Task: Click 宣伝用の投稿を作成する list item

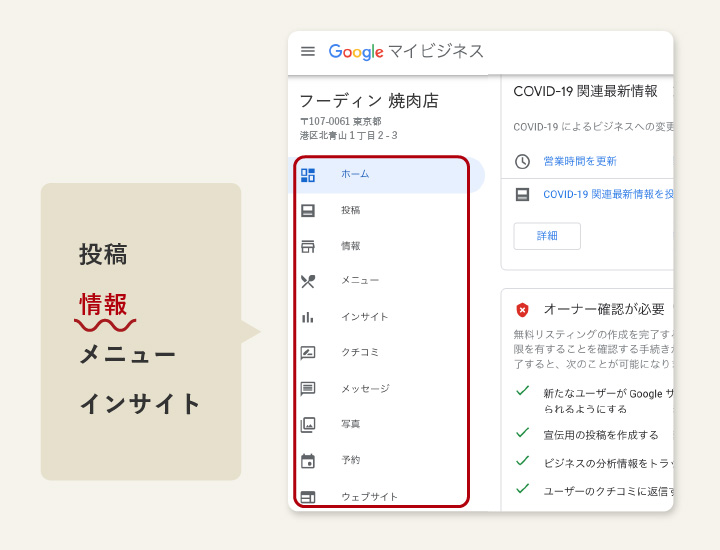Action: (x=601, y=435)
